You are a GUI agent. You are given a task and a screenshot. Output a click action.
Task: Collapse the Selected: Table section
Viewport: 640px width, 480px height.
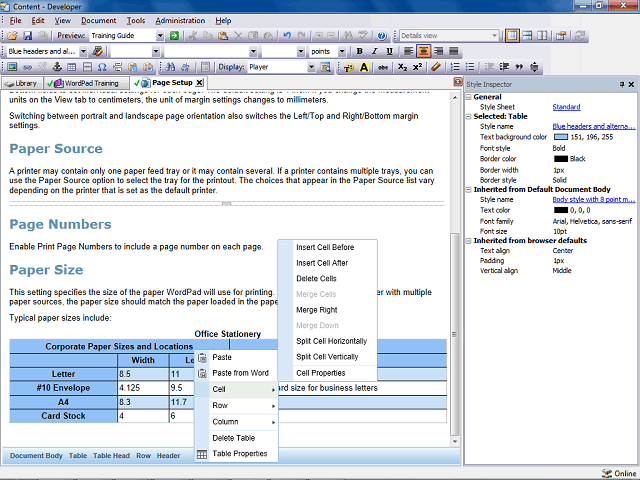pos(469,116)
